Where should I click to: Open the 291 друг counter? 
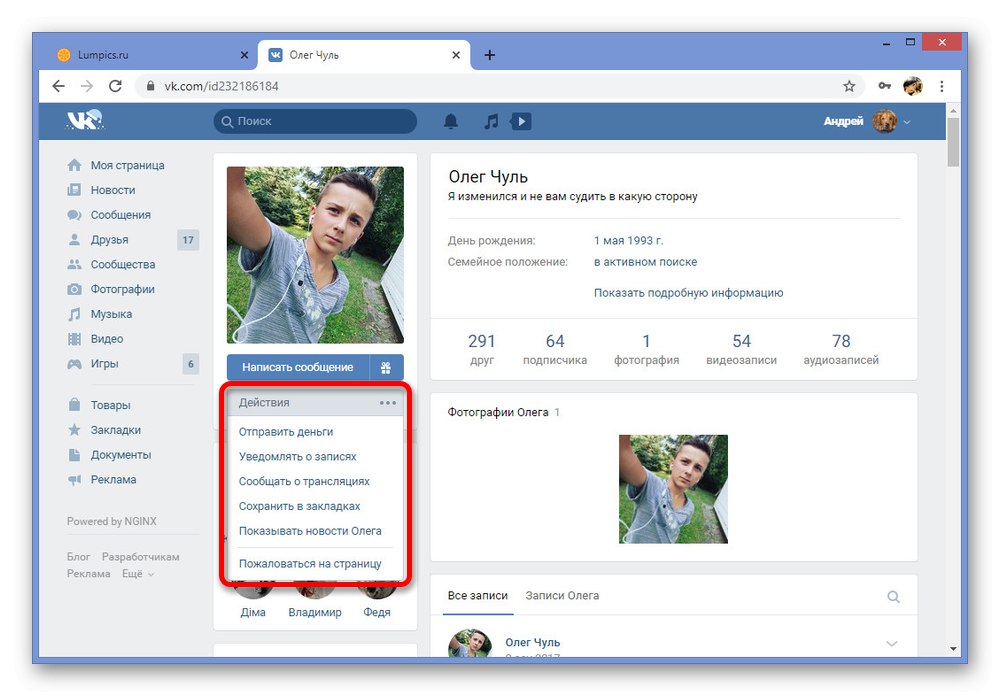tap(482, 350)
